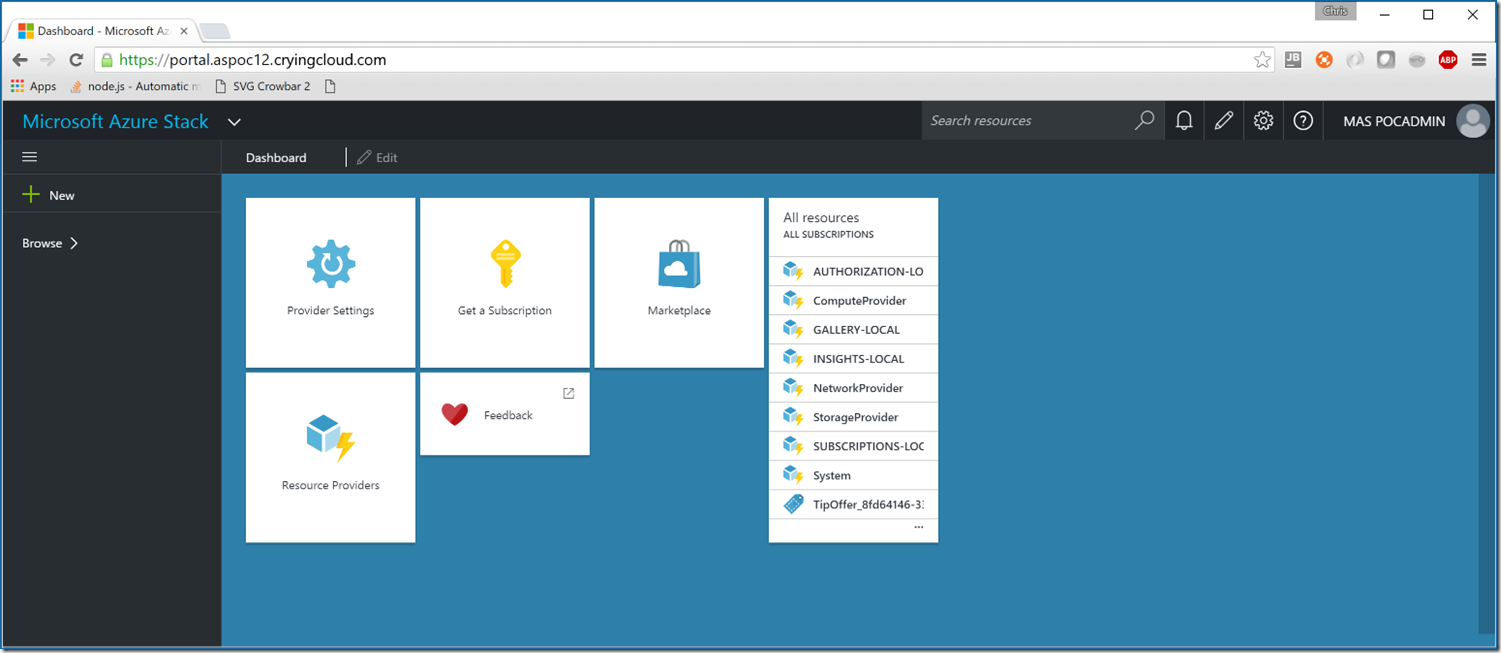Open the TipOffer_8fd64146 resource
Image resolution: width=1501 pixels, height=653 pixels.
point(853,504)
